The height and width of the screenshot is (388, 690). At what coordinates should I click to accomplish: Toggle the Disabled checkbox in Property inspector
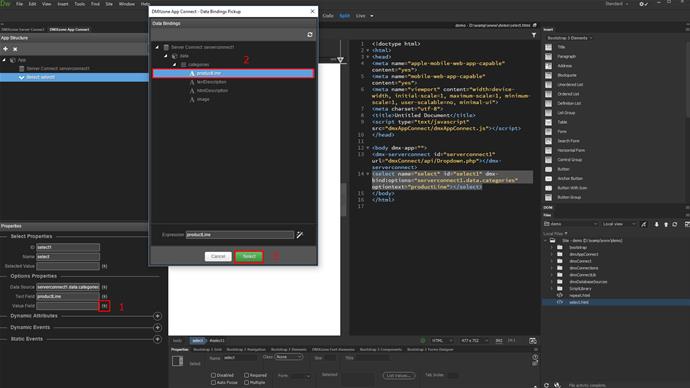coord(213,375)
